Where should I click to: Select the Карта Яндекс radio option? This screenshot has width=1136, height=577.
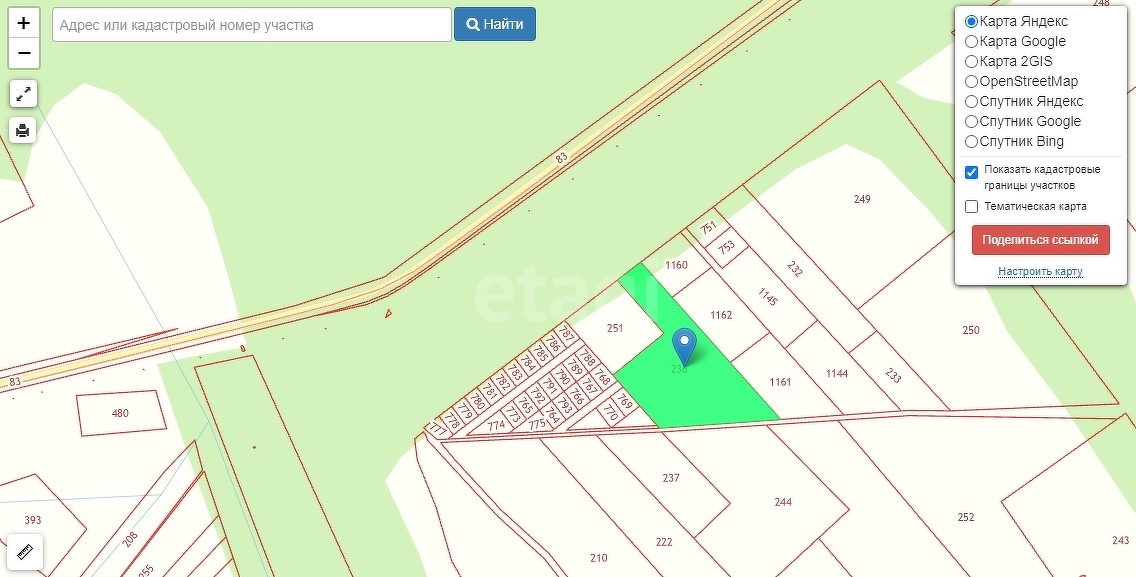pyautogui.click(x=972, y=22)
